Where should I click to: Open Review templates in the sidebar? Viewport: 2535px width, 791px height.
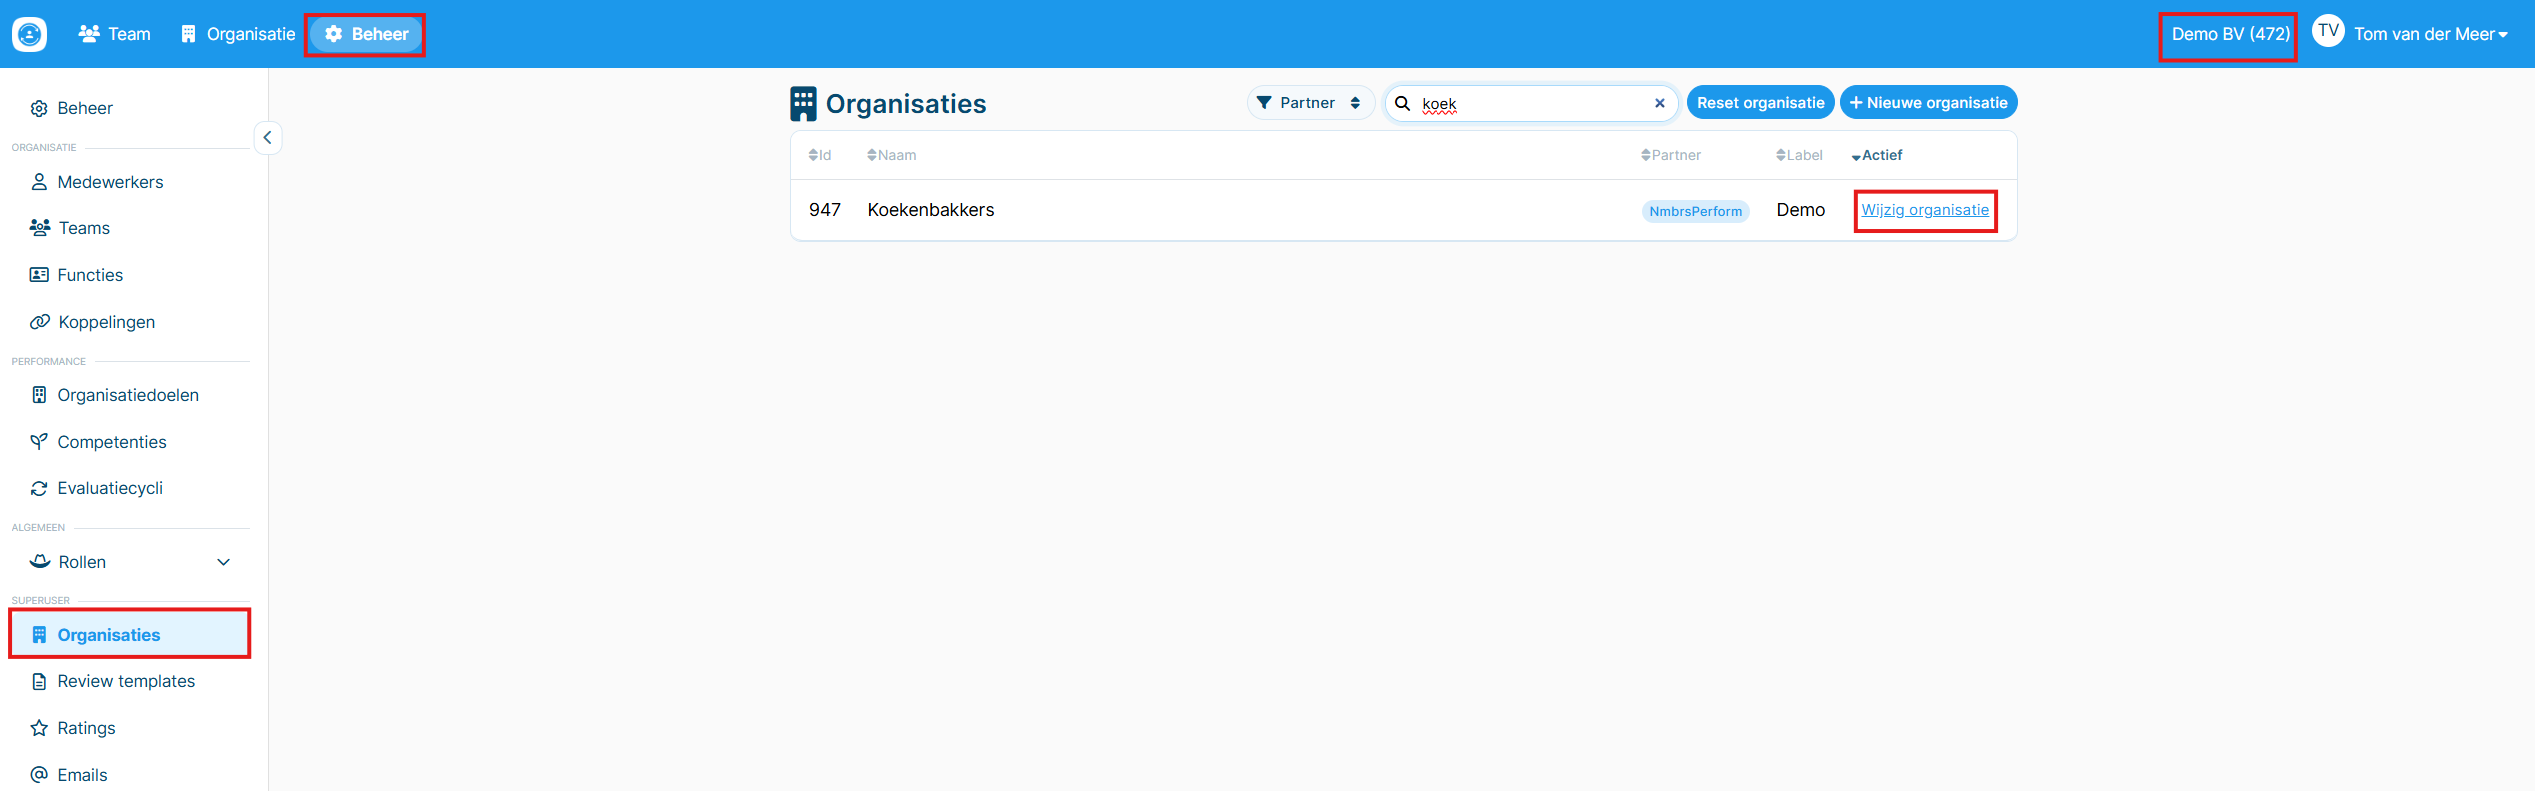[x=126, y=681]
